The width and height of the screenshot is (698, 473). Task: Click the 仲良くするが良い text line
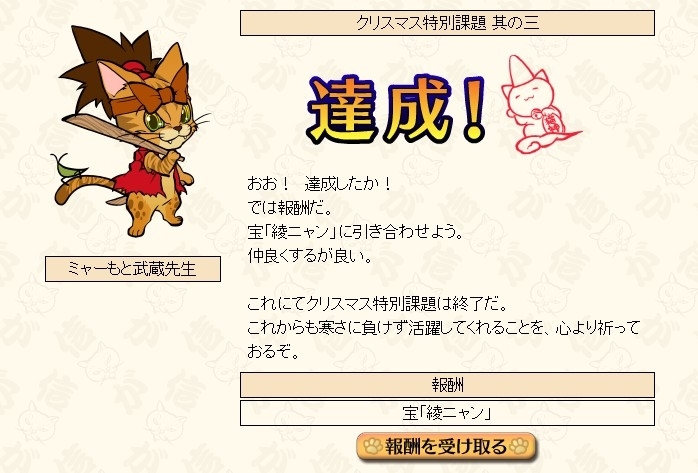pyautogui.click(x=309, y=255)
